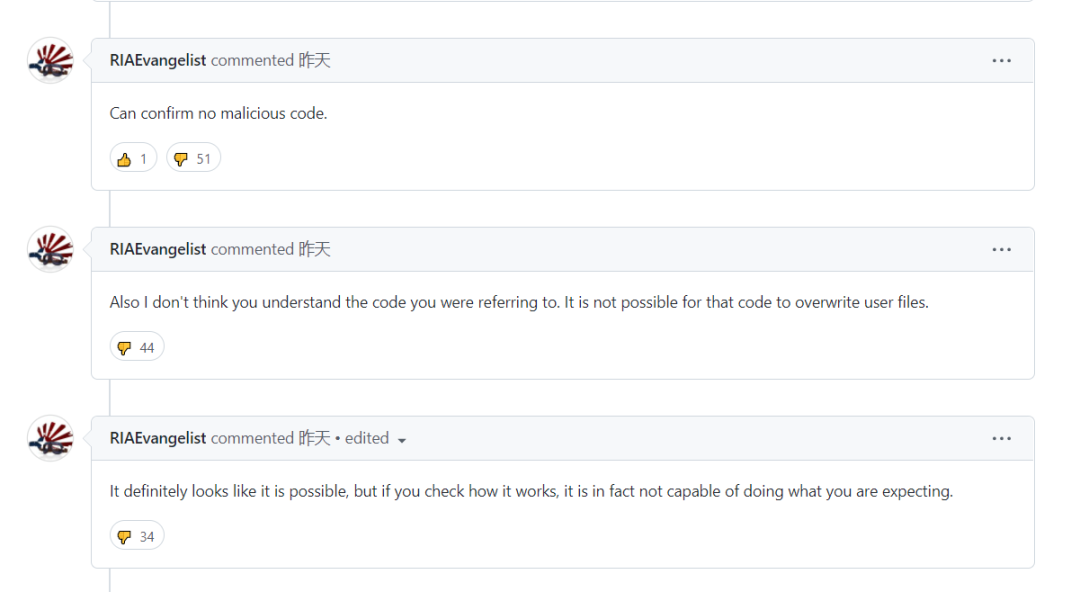This screenshot has width=1080, height=592.
Task: Open RIAEvangelist profile from first comment header
Action: coord(158,60)
